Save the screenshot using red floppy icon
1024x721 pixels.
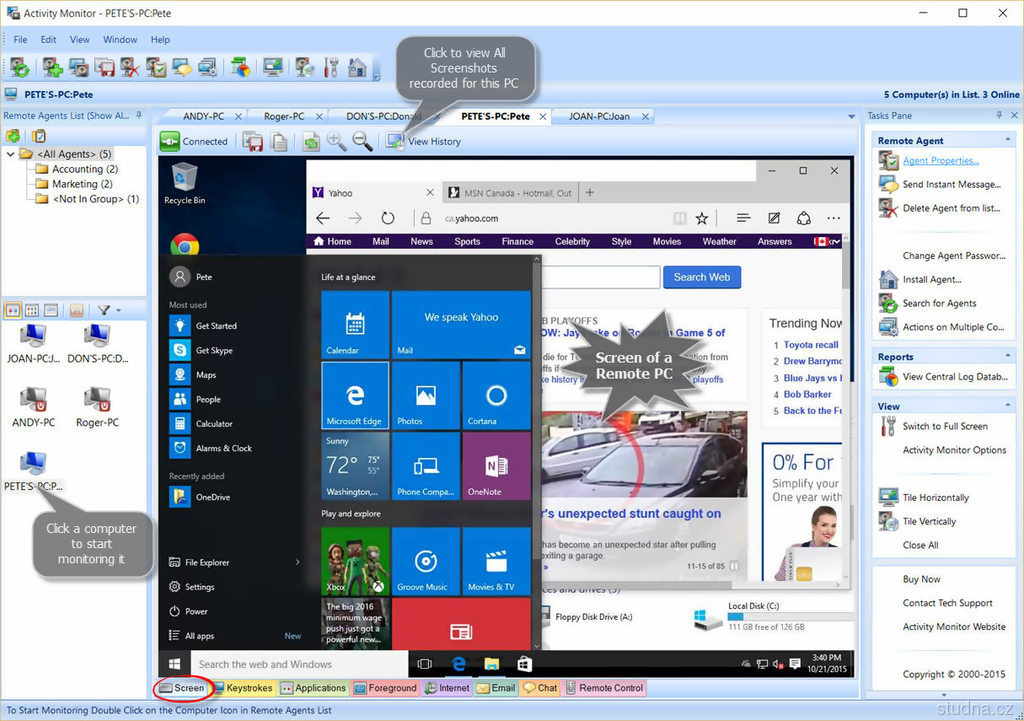point(253,141)
